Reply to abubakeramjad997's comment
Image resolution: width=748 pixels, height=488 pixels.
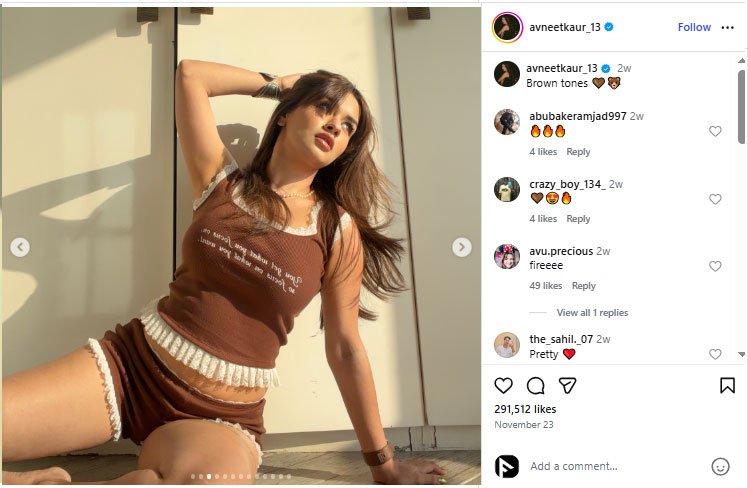[578, 152]
